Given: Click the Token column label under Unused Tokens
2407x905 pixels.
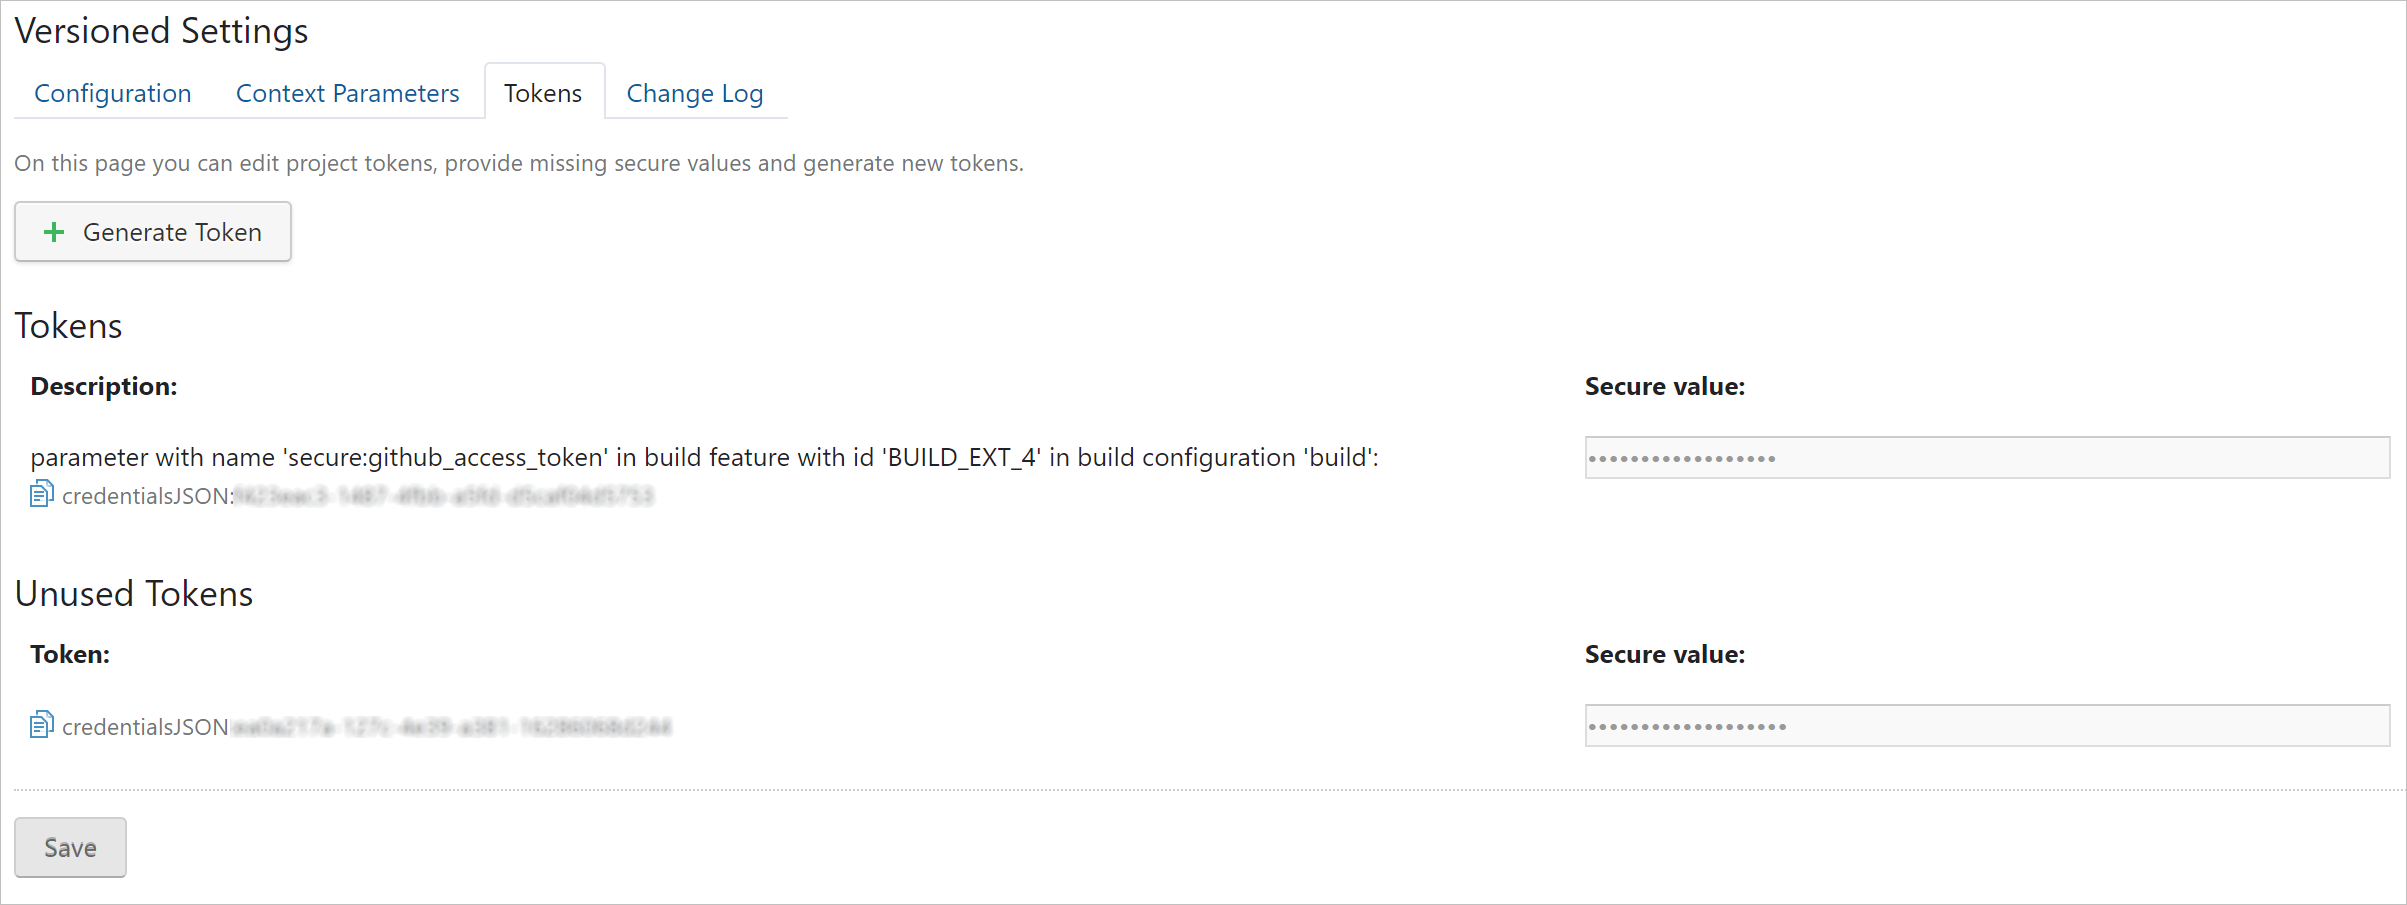Looking at the screenshot, I should 70,654.
